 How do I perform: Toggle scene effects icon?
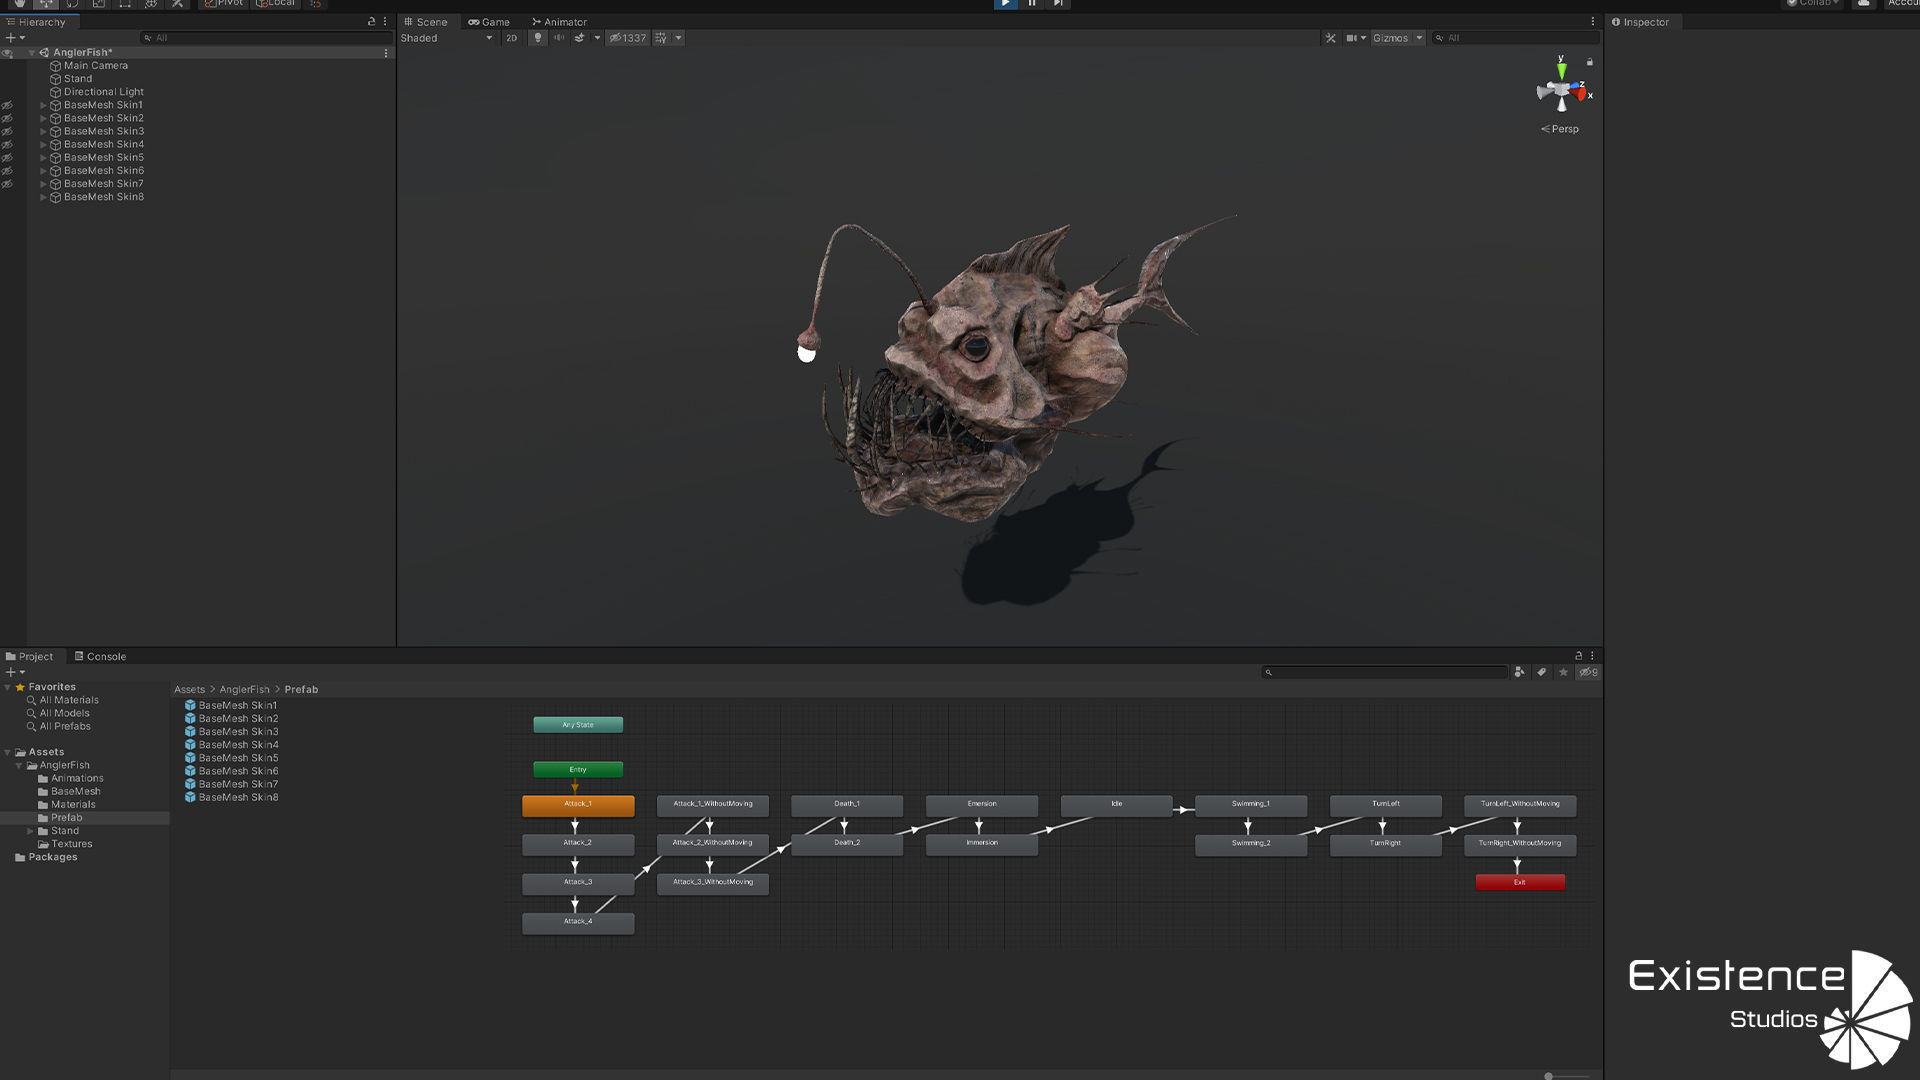[579, 38]
